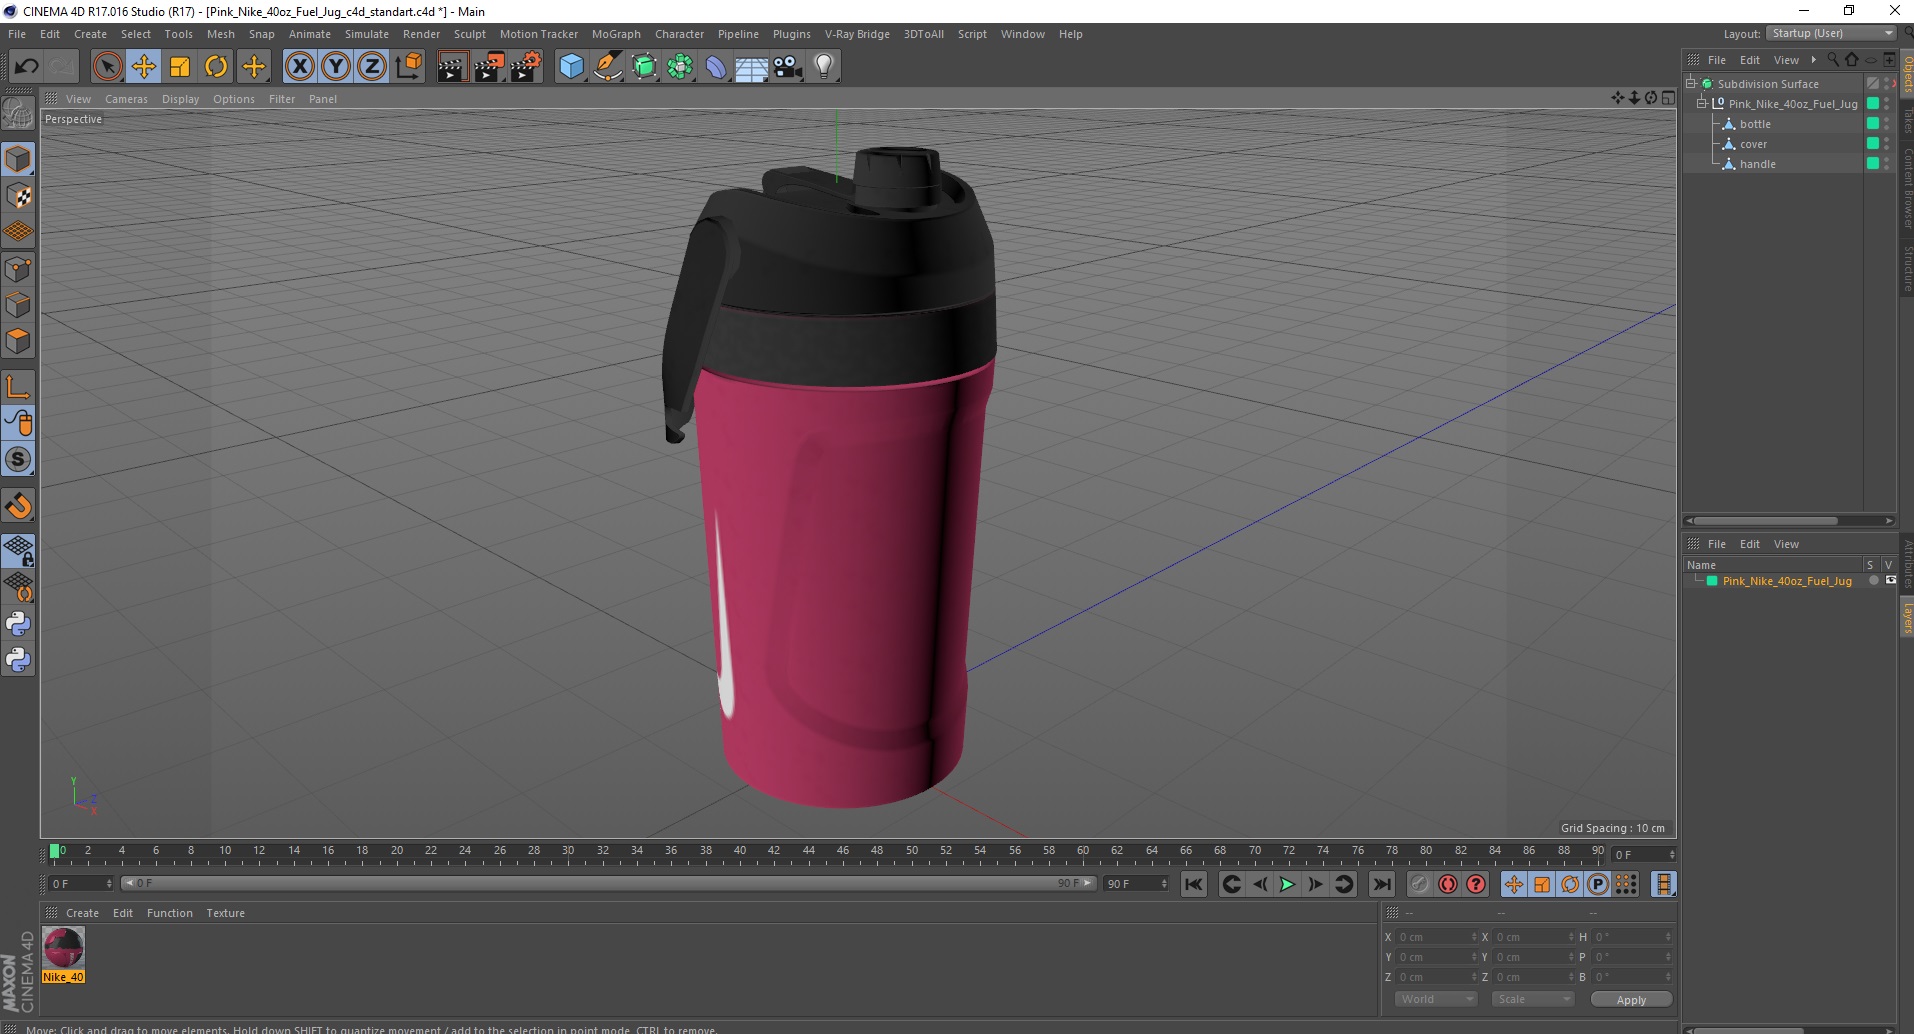Toggle autokeying red button
The width and height of the screenshot is (1914, 1034).
coord(1448,884)
